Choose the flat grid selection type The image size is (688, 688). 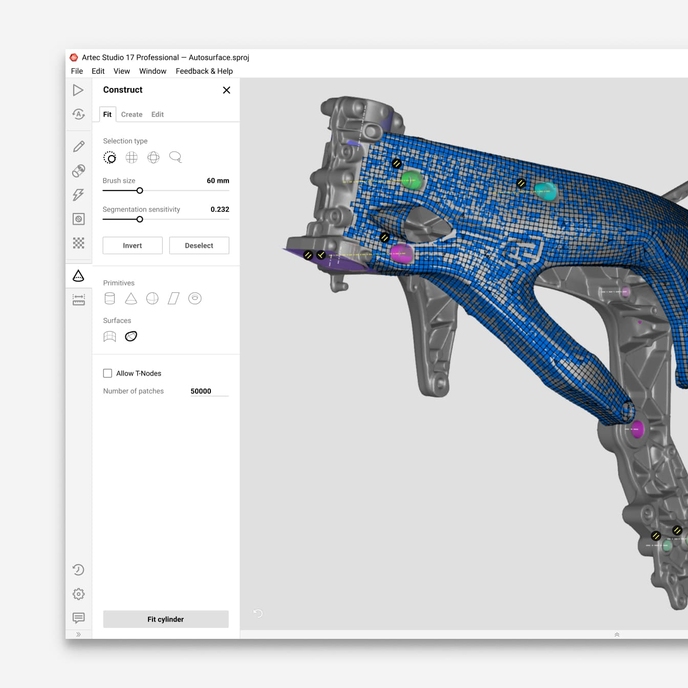pyautogui.click(x=131, y=157)
